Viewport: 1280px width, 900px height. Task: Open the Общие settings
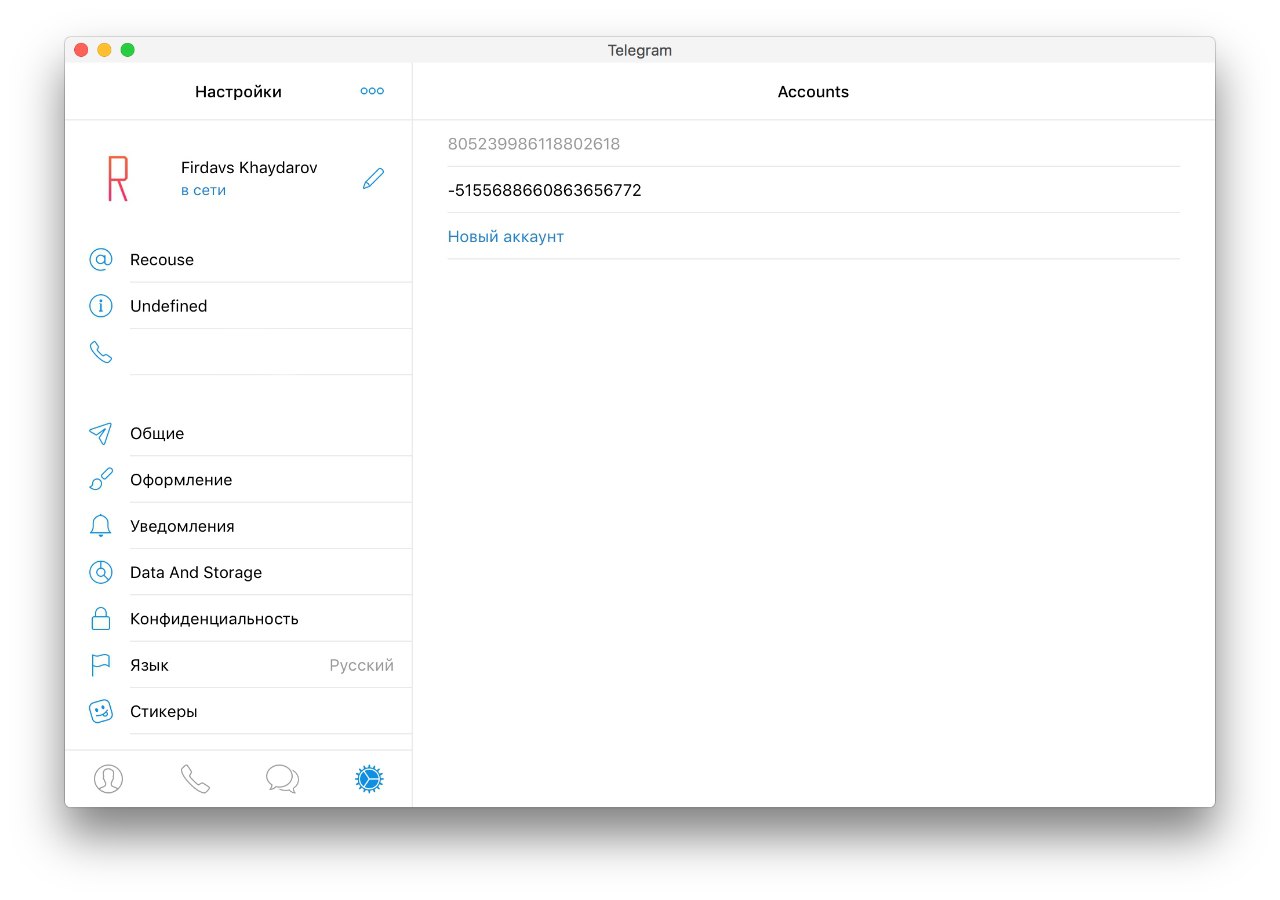[239, 433]
